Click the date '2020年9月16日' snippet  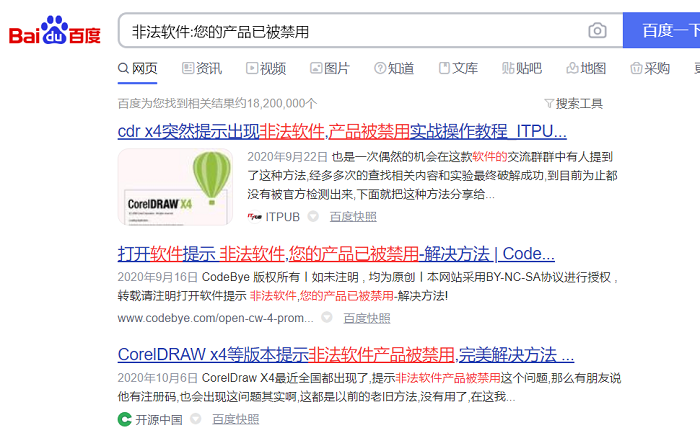(x=158, y=277)
